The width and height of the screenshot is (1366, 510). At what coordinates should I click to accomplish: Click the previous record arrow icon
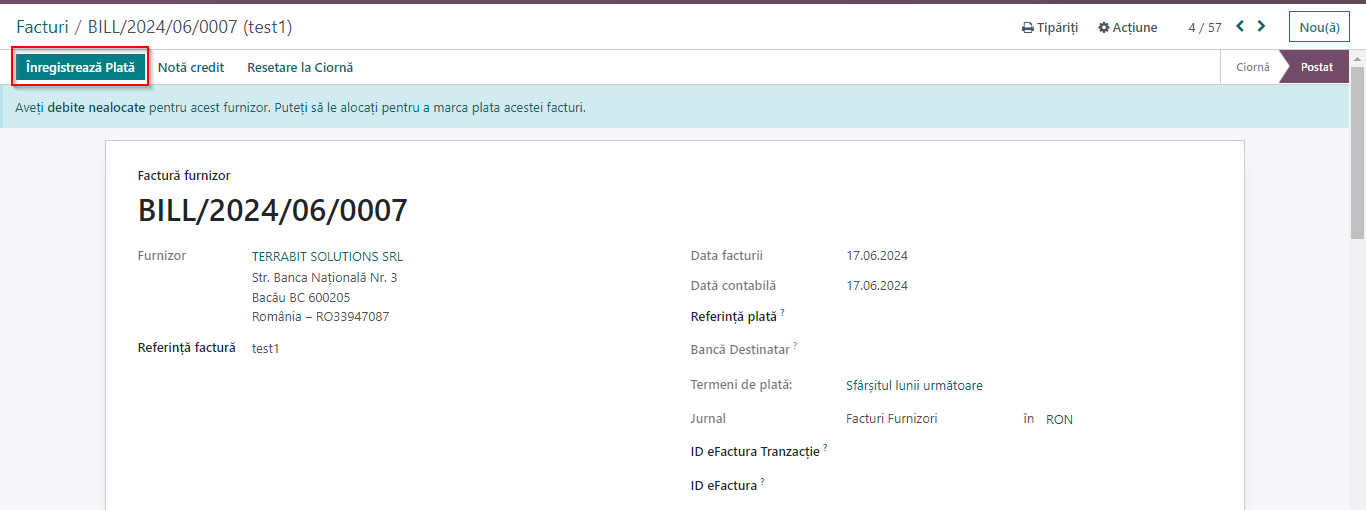[1240, 27]
